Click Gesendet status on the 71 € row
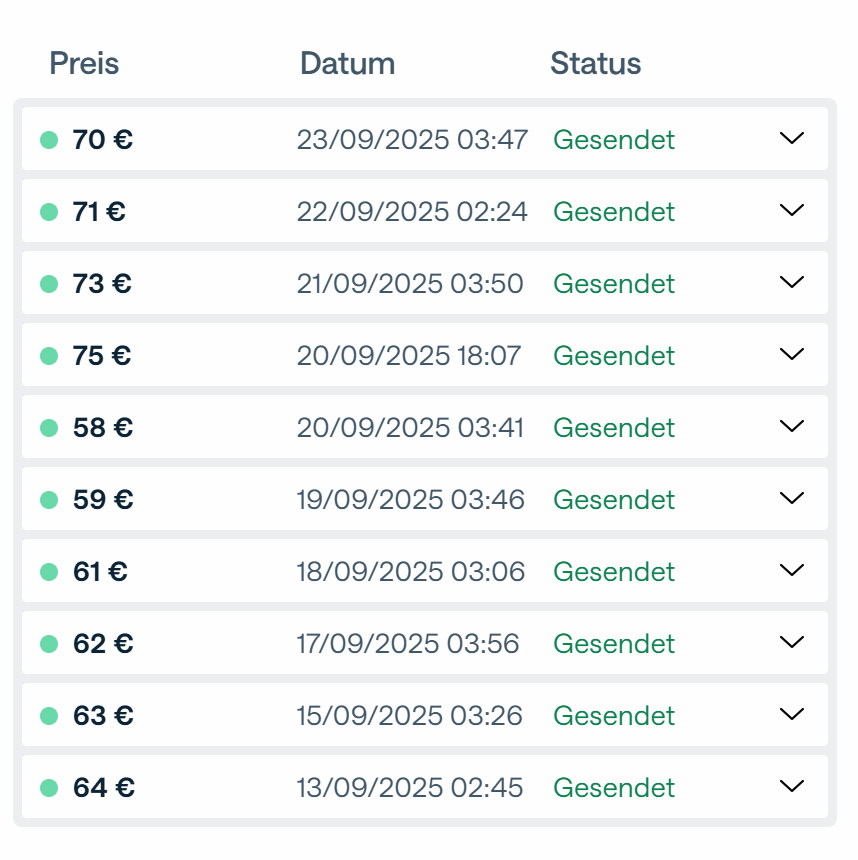Image resolution: width=858 pixels, height=860 pixels. click(614, 212)
